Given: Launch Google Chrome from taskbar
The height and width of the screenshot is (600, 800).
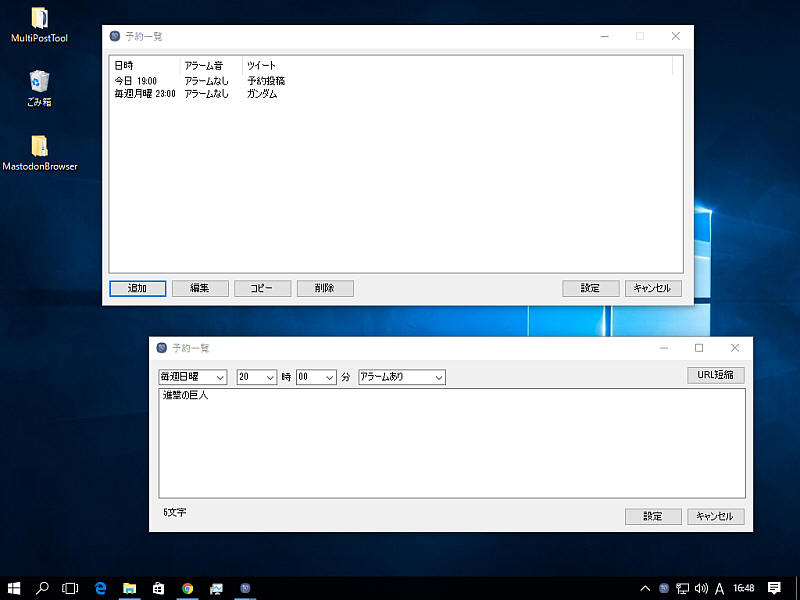Looking at the screenshot, I should point(187,588).
